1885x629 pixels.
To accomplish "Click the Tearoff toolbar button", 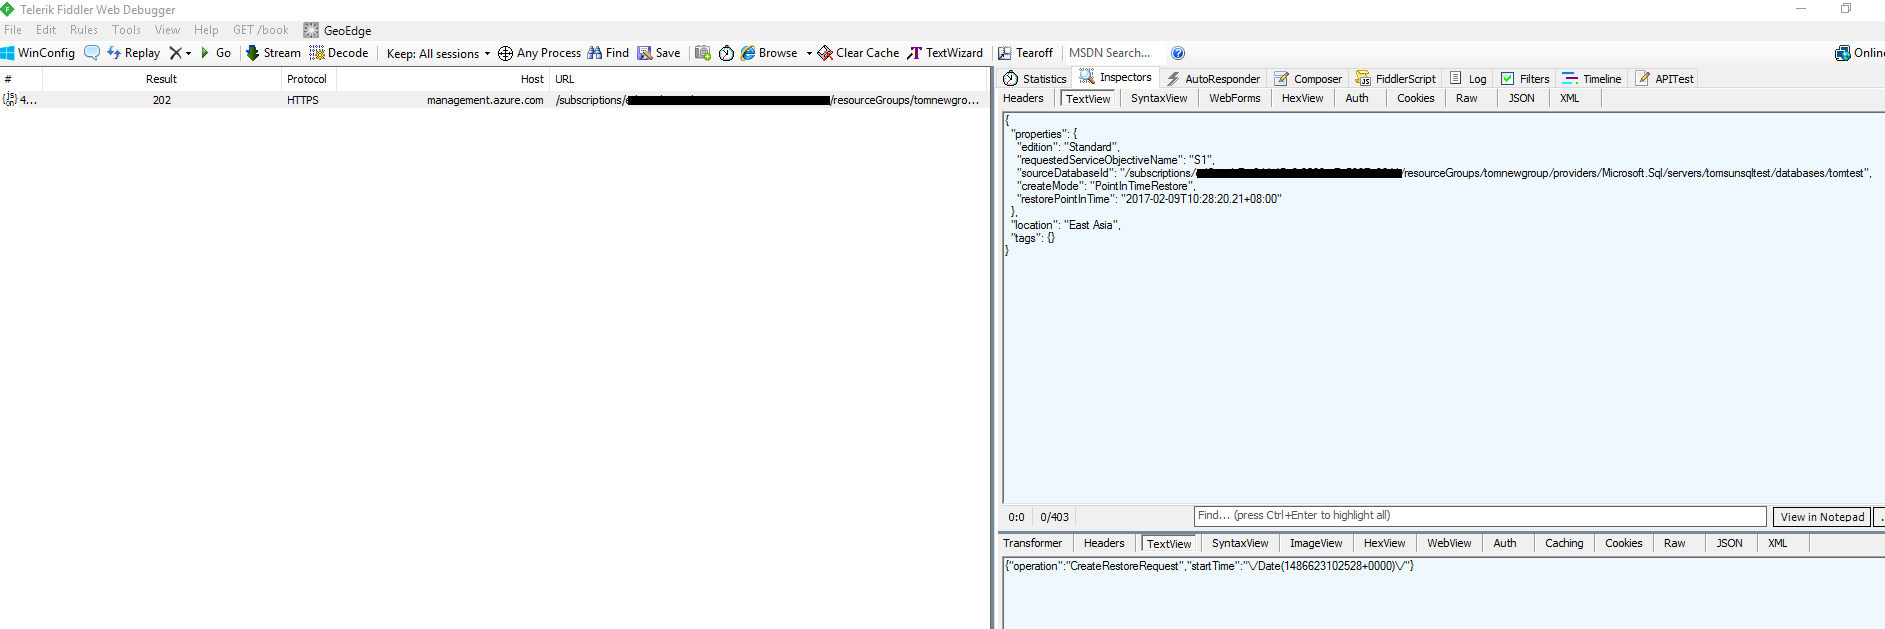I will [1025, 53].
